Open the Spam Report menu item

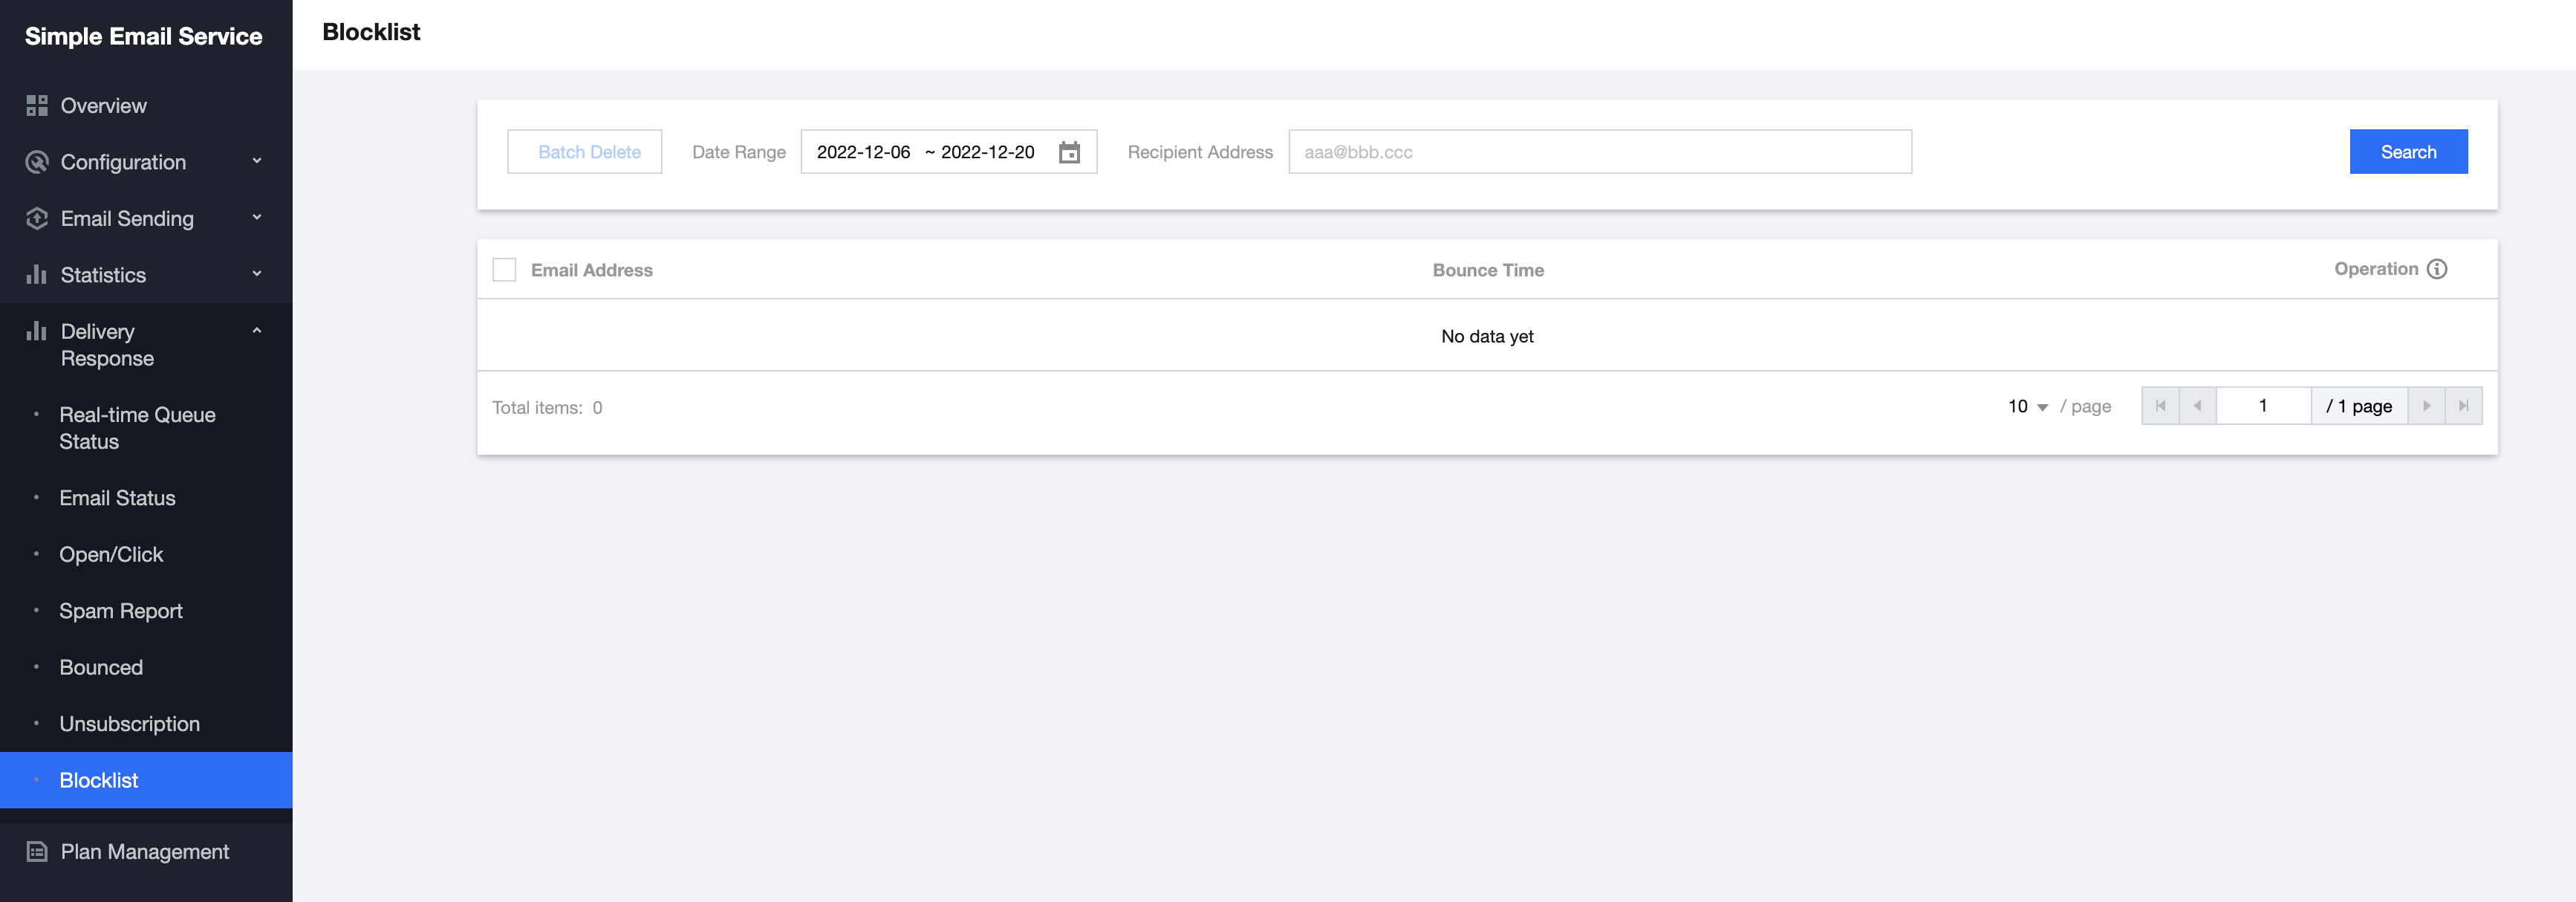click(121, 611)
